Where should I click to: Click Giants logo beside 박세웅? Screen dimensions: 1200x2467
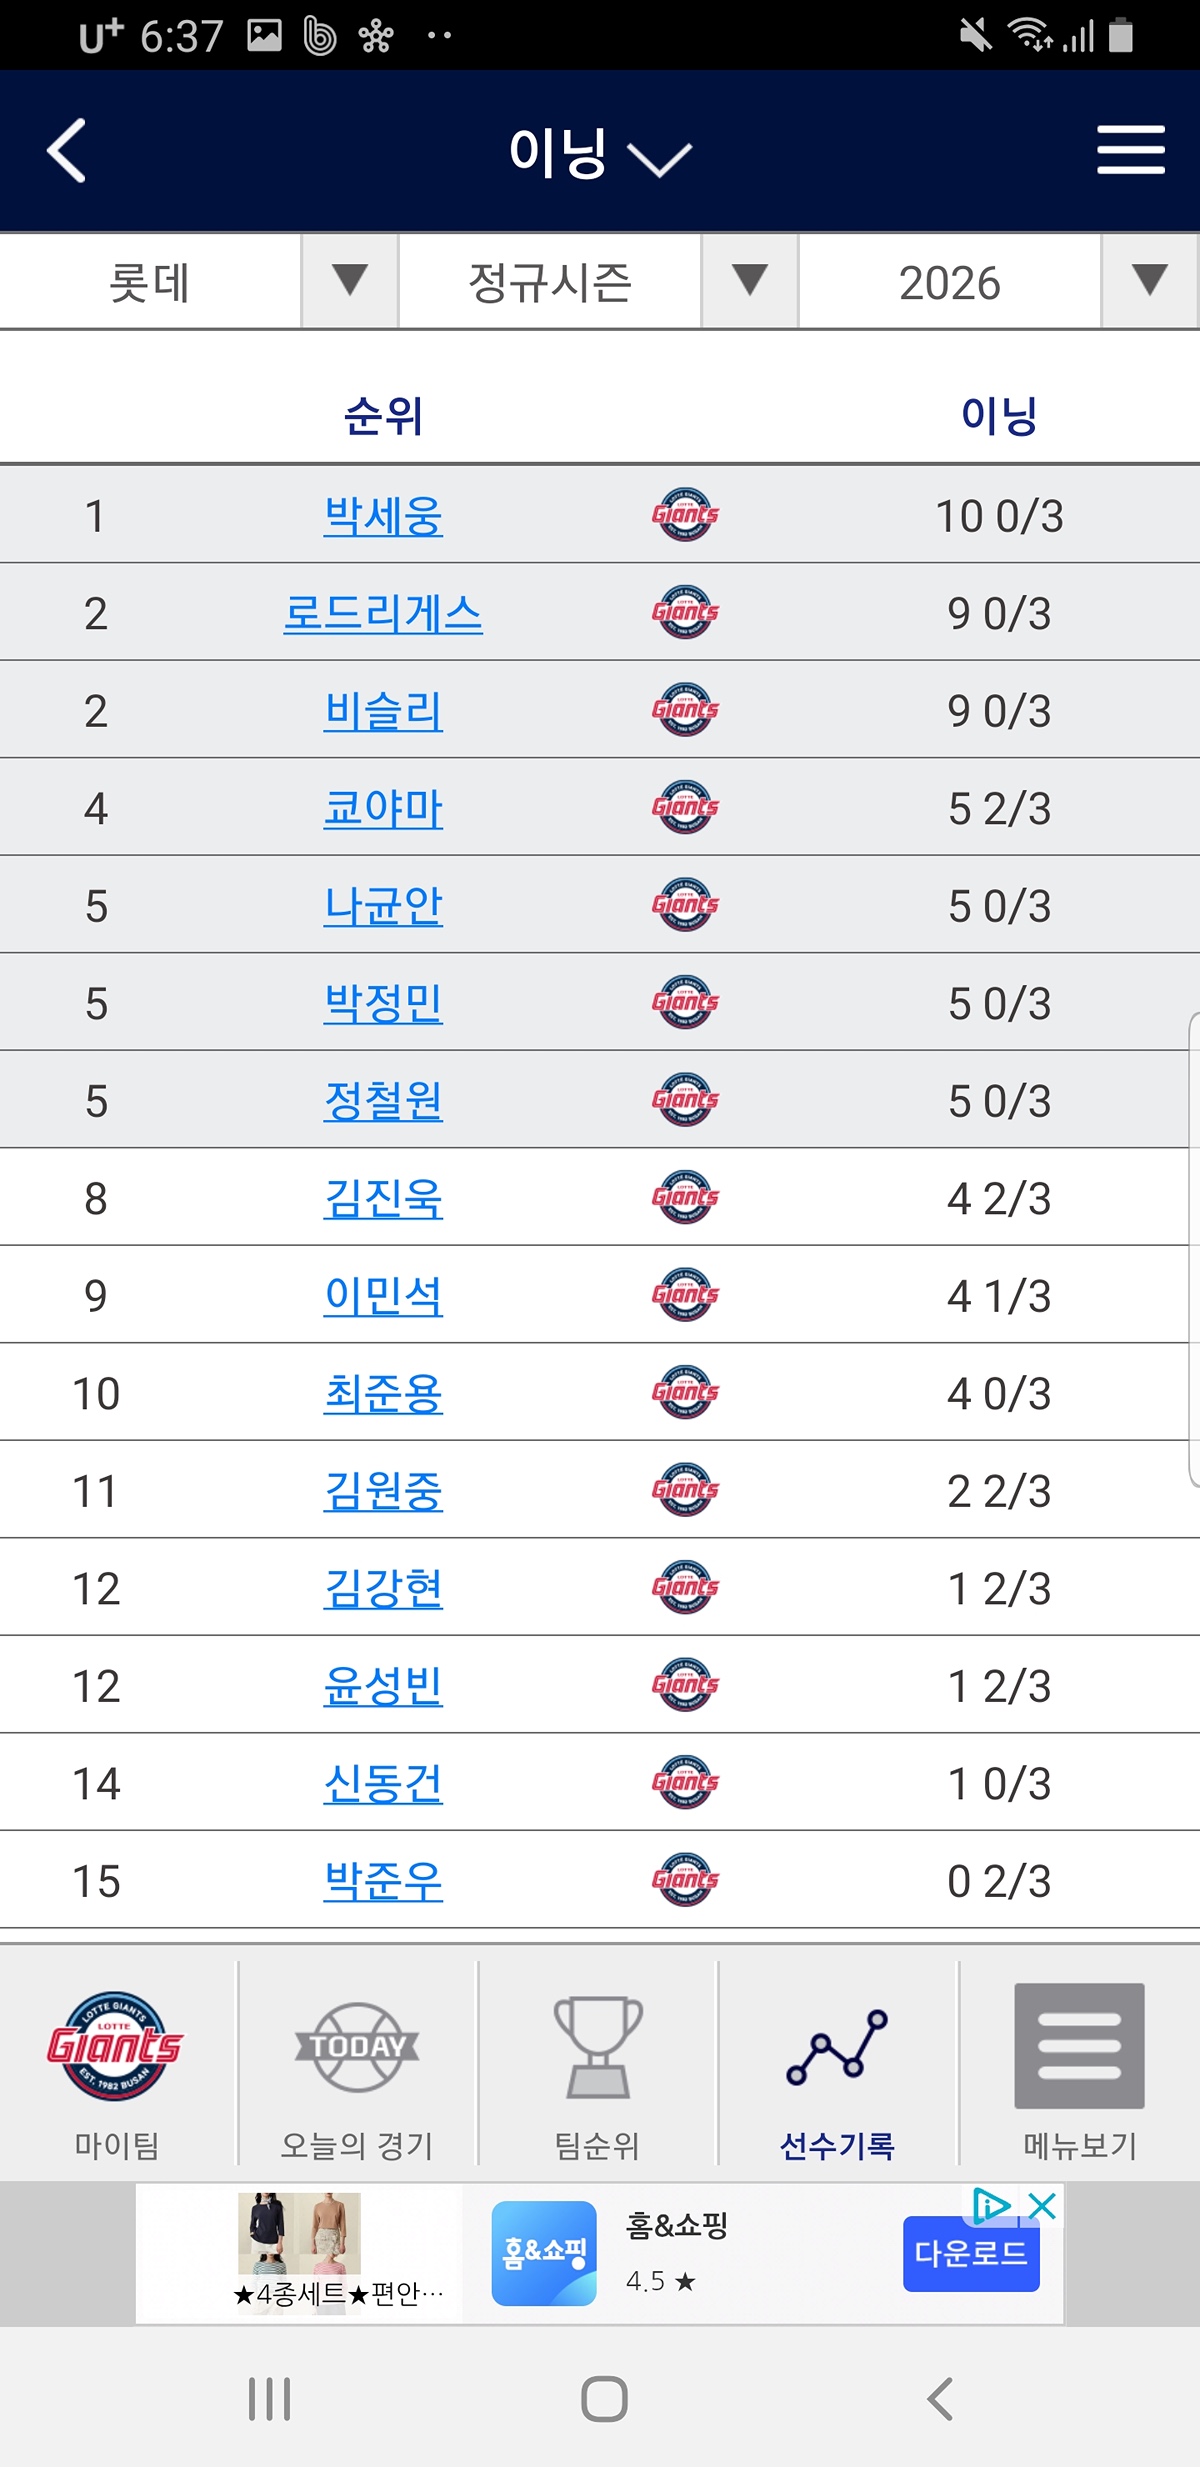tap(685, 515)
